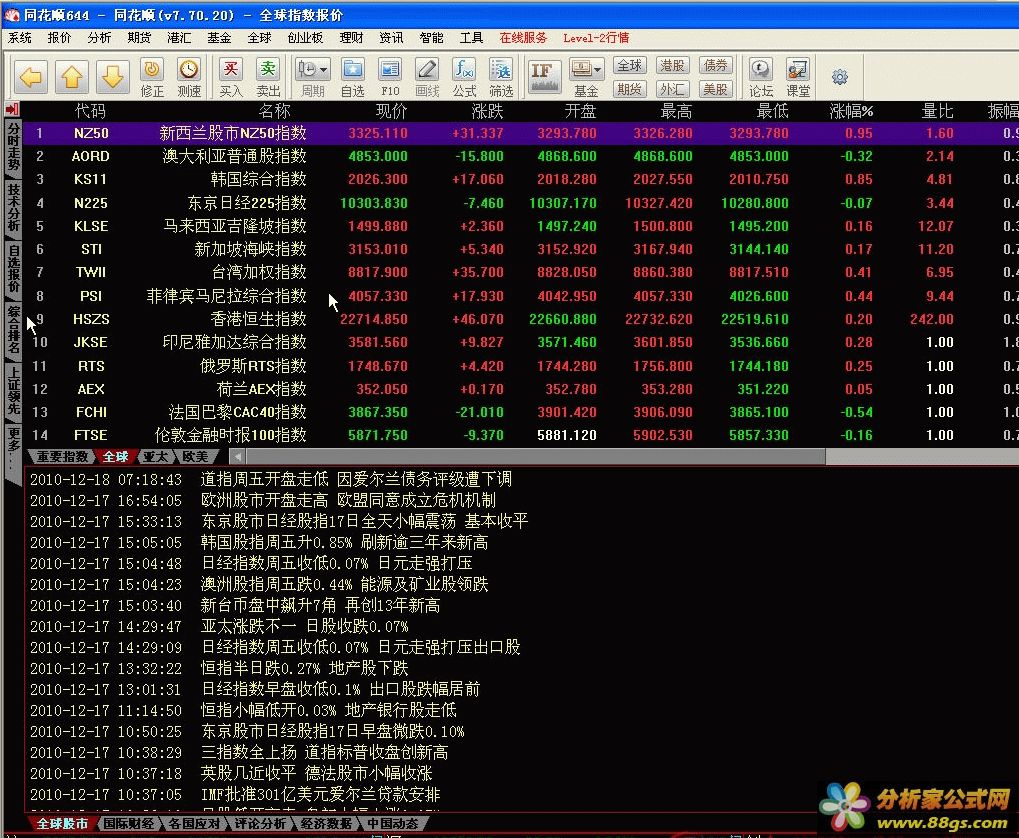Click the 买入 buy icon
The image size is (1019, 838).
coord(231,77)
